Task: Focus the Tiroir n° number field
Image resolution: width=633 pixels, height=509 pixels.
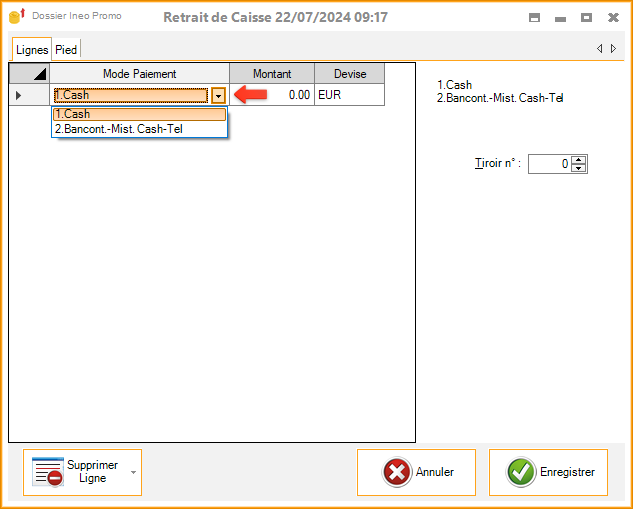Action: (x=550, y=164)
